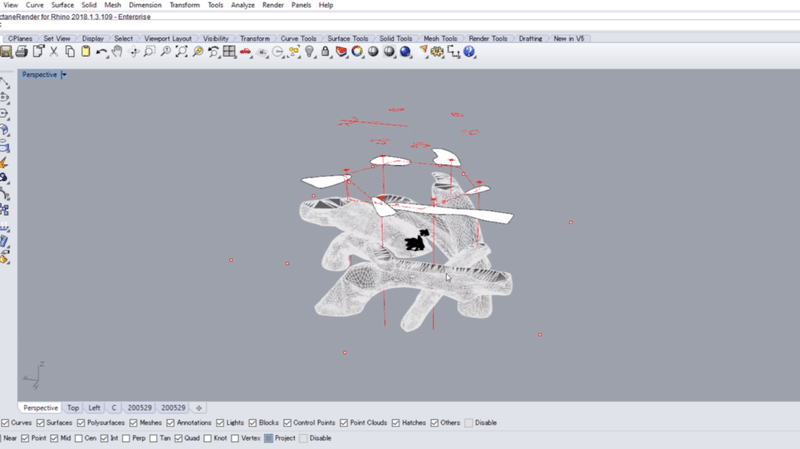Click the light bulb hide objects icon
Screen dimensions: 800x449
(310, 52)
